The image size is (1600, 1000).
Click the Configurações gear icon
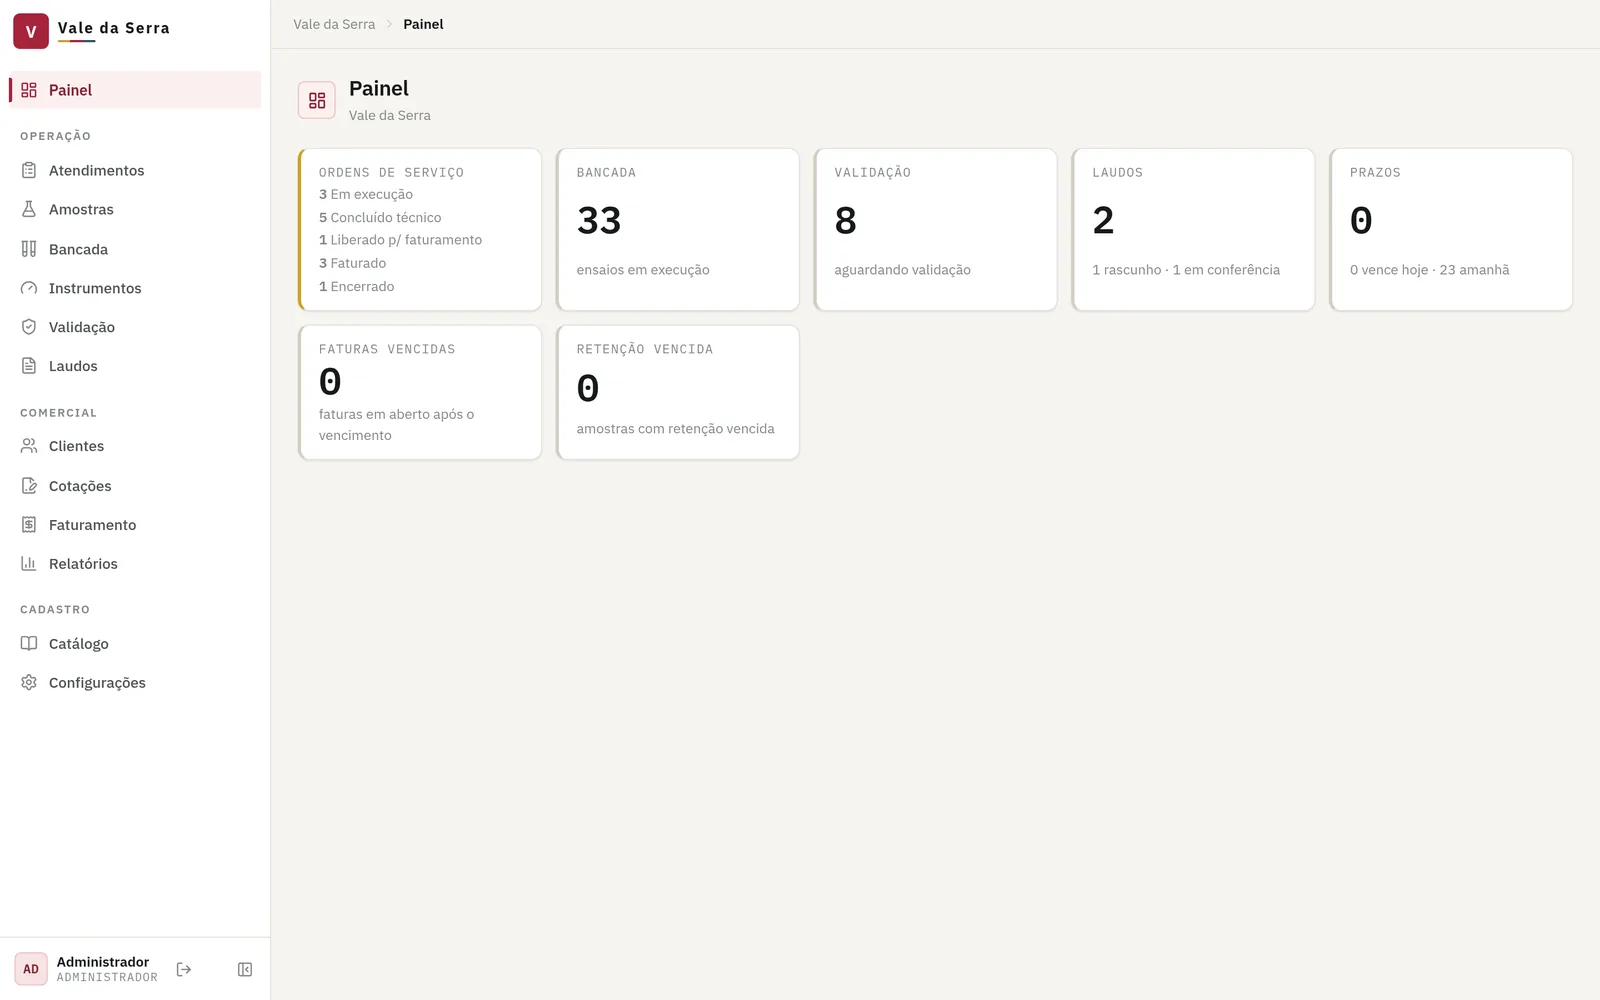coord(29,683)
